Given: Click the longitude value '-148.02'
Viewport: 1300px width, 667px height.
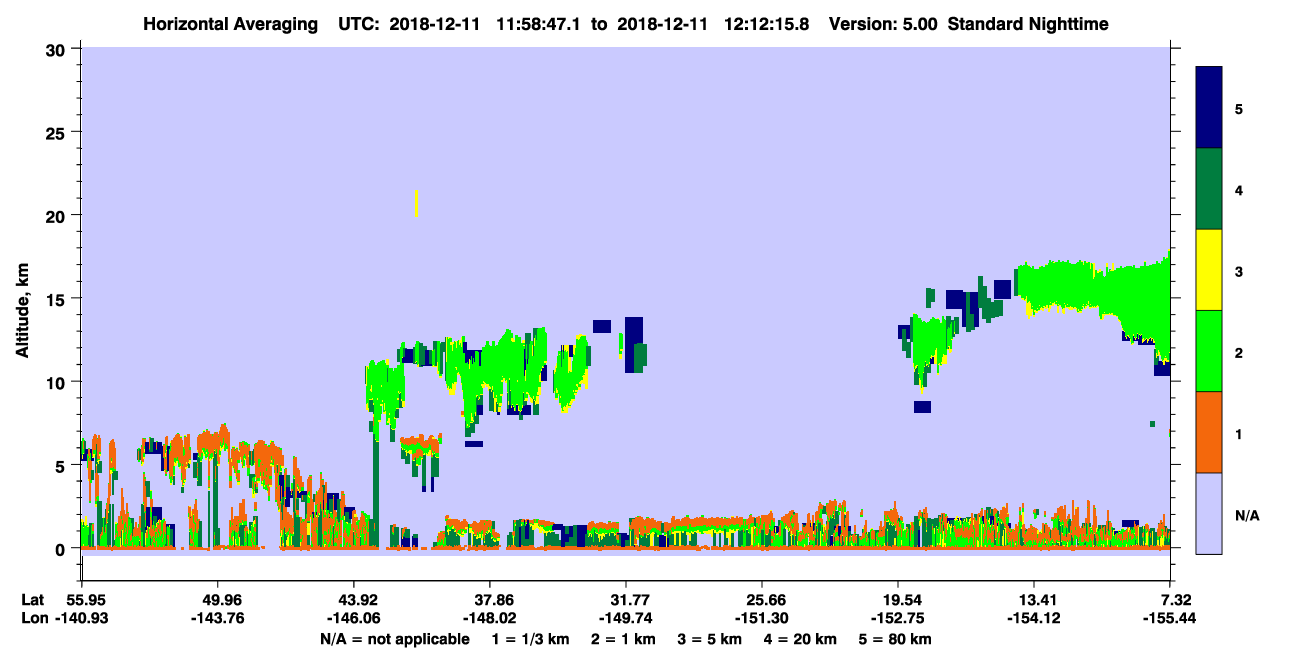Looking at the screenshot, I should 489,619.
